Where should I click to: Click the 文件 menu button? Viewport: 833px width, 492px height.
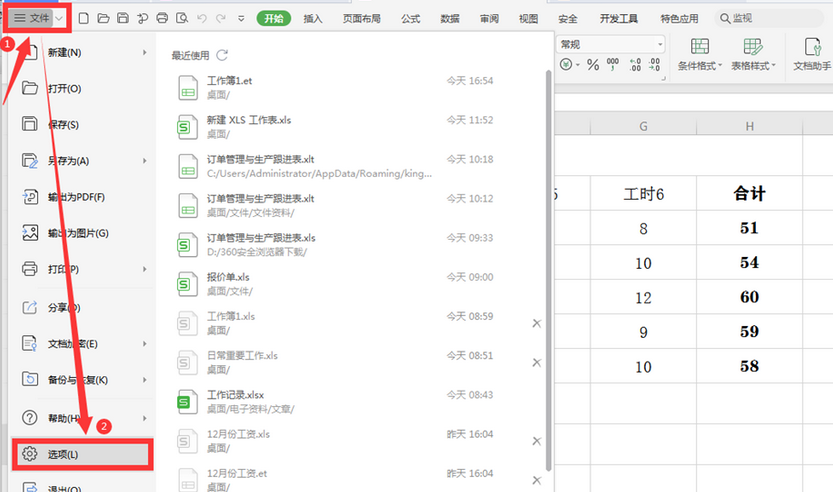[x=32, y=18]
